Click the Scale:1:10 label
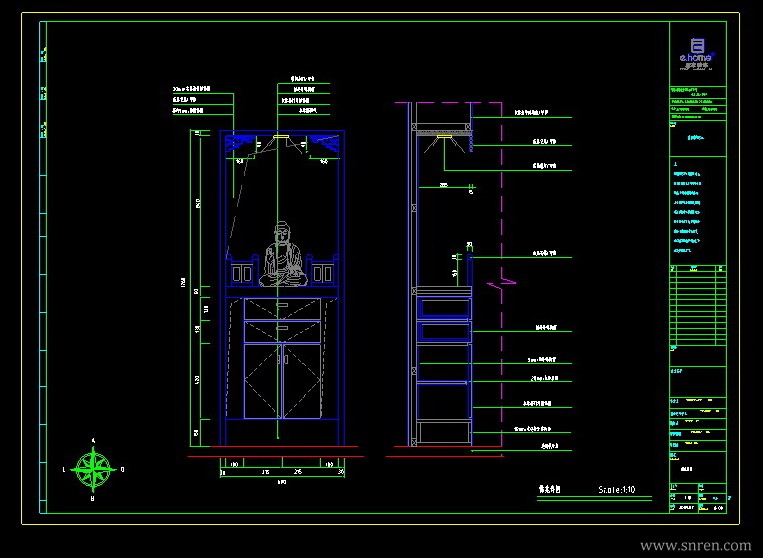 click(617, 489)
